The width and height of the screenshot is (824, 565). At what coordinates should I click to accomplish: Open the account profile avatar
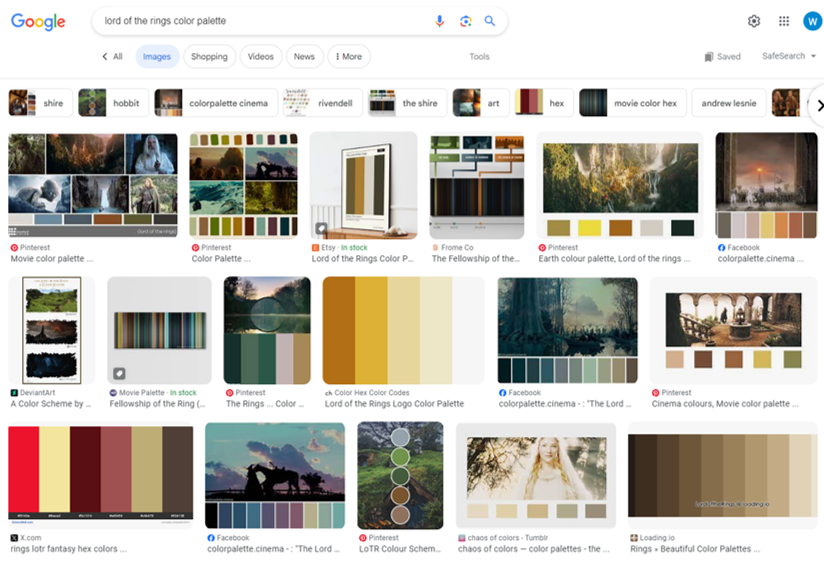tap(812, 21)
